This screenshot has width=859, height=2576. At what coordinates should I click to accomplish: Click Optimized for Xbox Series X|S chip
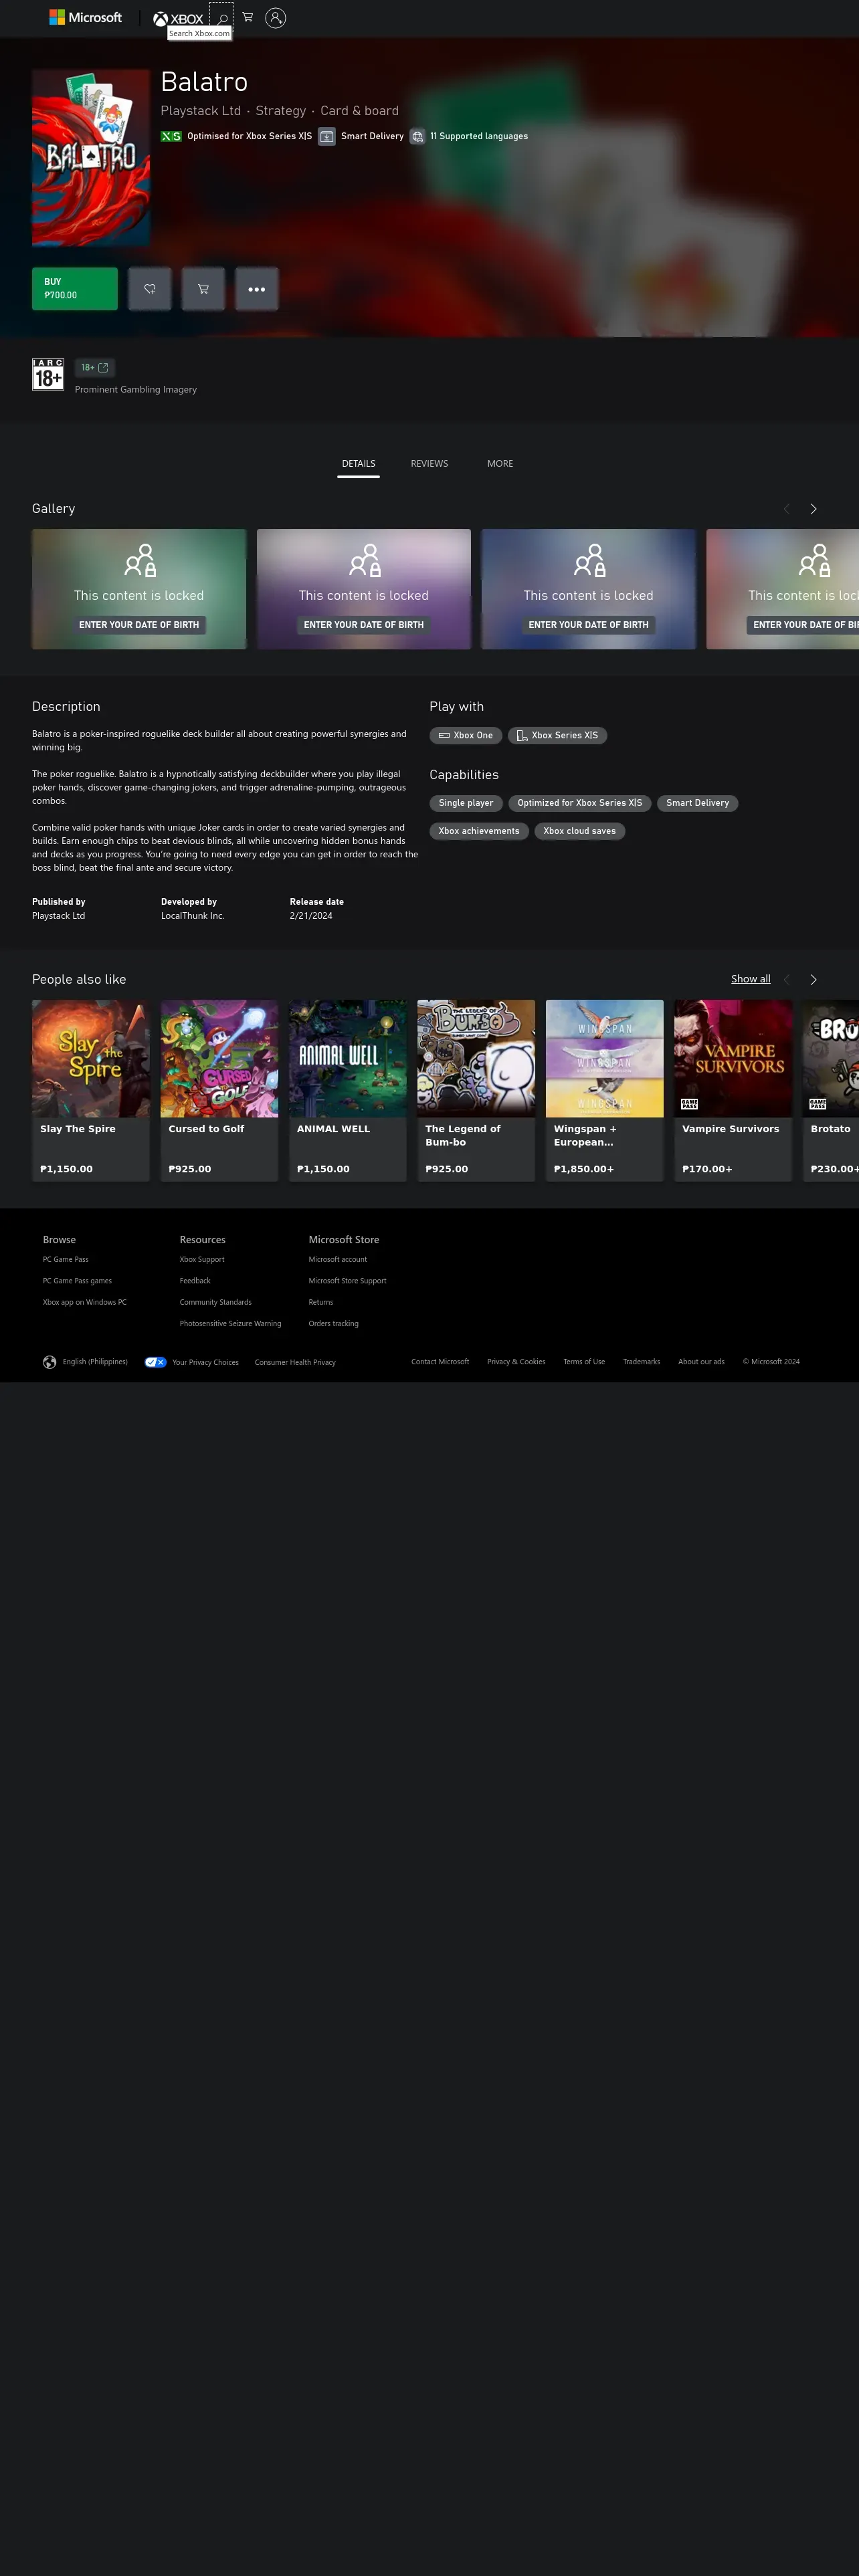(580, 803)
